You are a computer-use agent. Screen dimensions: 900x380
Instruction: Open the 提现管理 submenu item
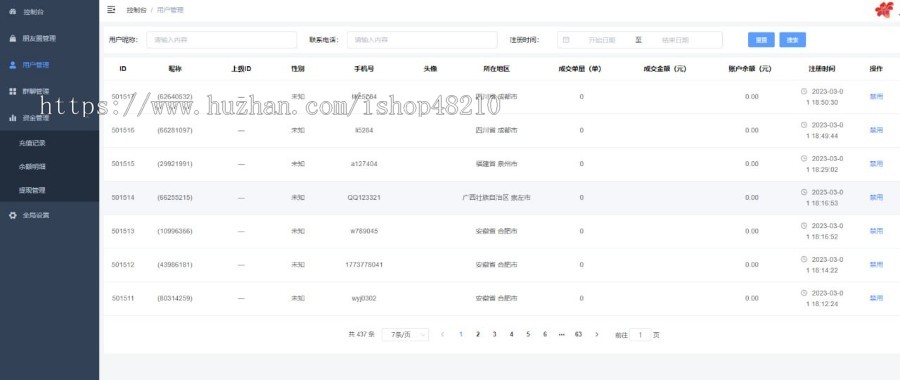pyautogui.click(x=32, y=190)
